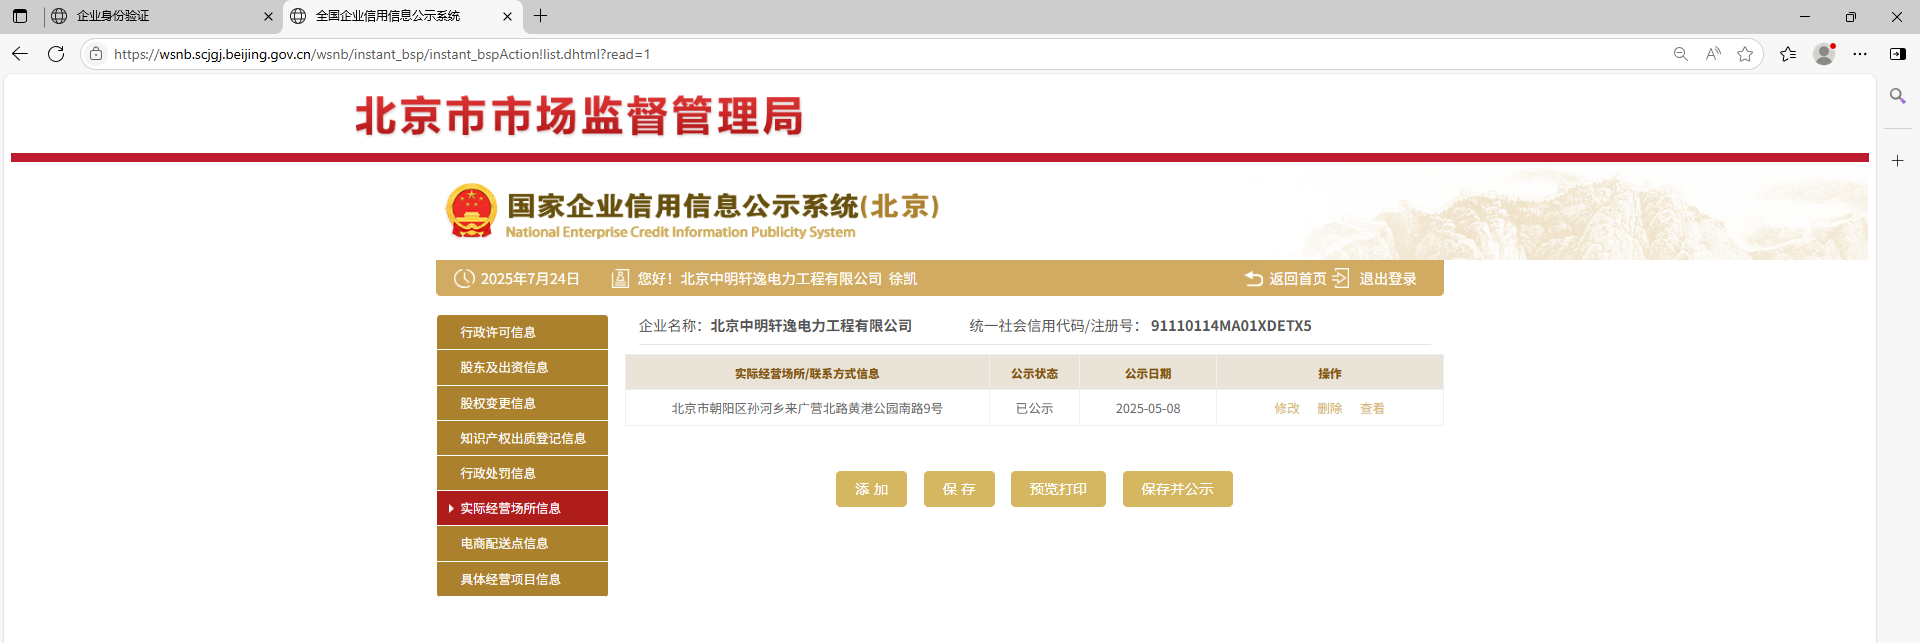Open 知识产权出质登记信息 menu item
1920x643 pixels.
[522, 438]
